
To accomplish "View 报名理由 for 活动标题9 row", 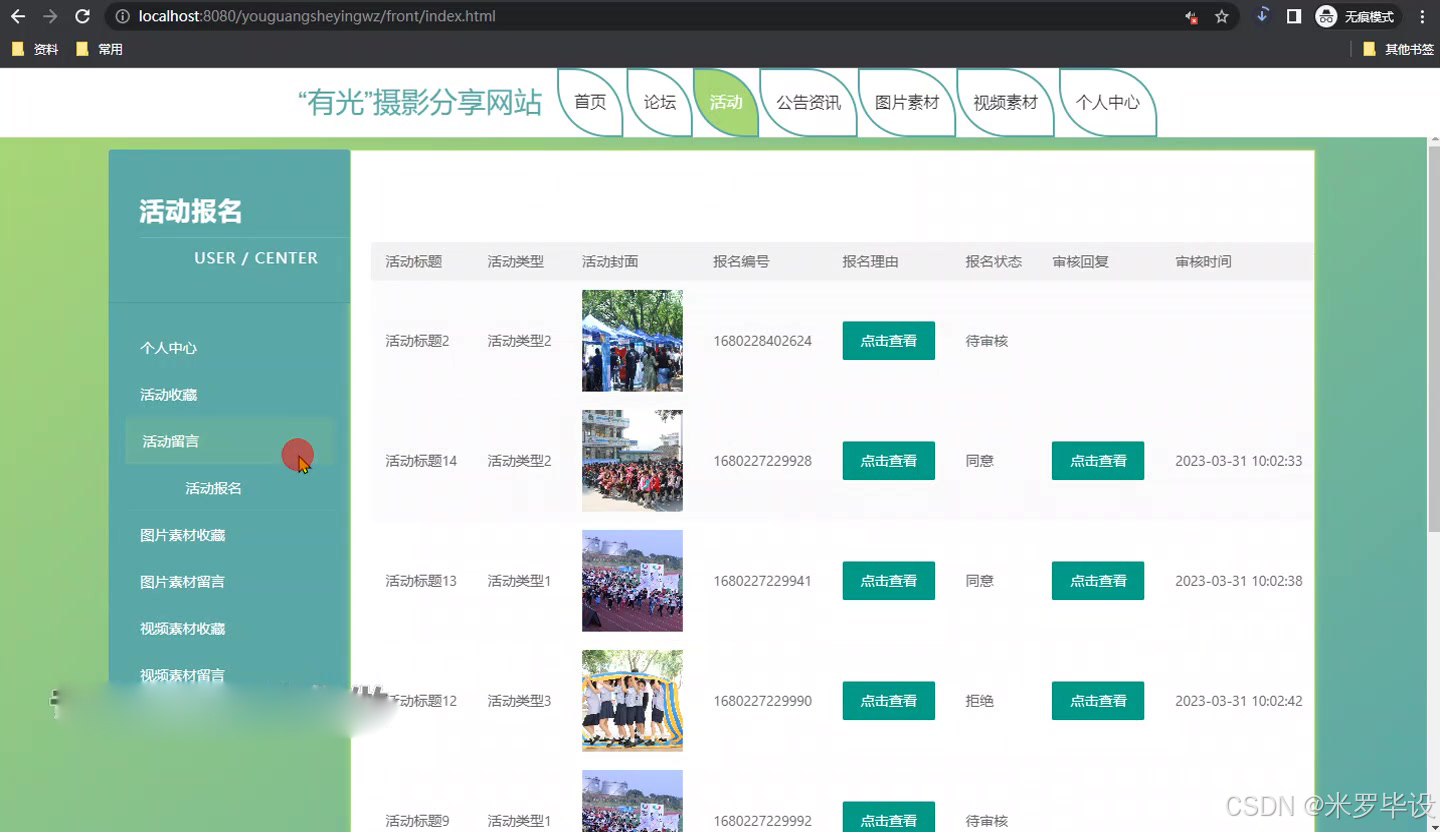I will [x=889, y=817].
